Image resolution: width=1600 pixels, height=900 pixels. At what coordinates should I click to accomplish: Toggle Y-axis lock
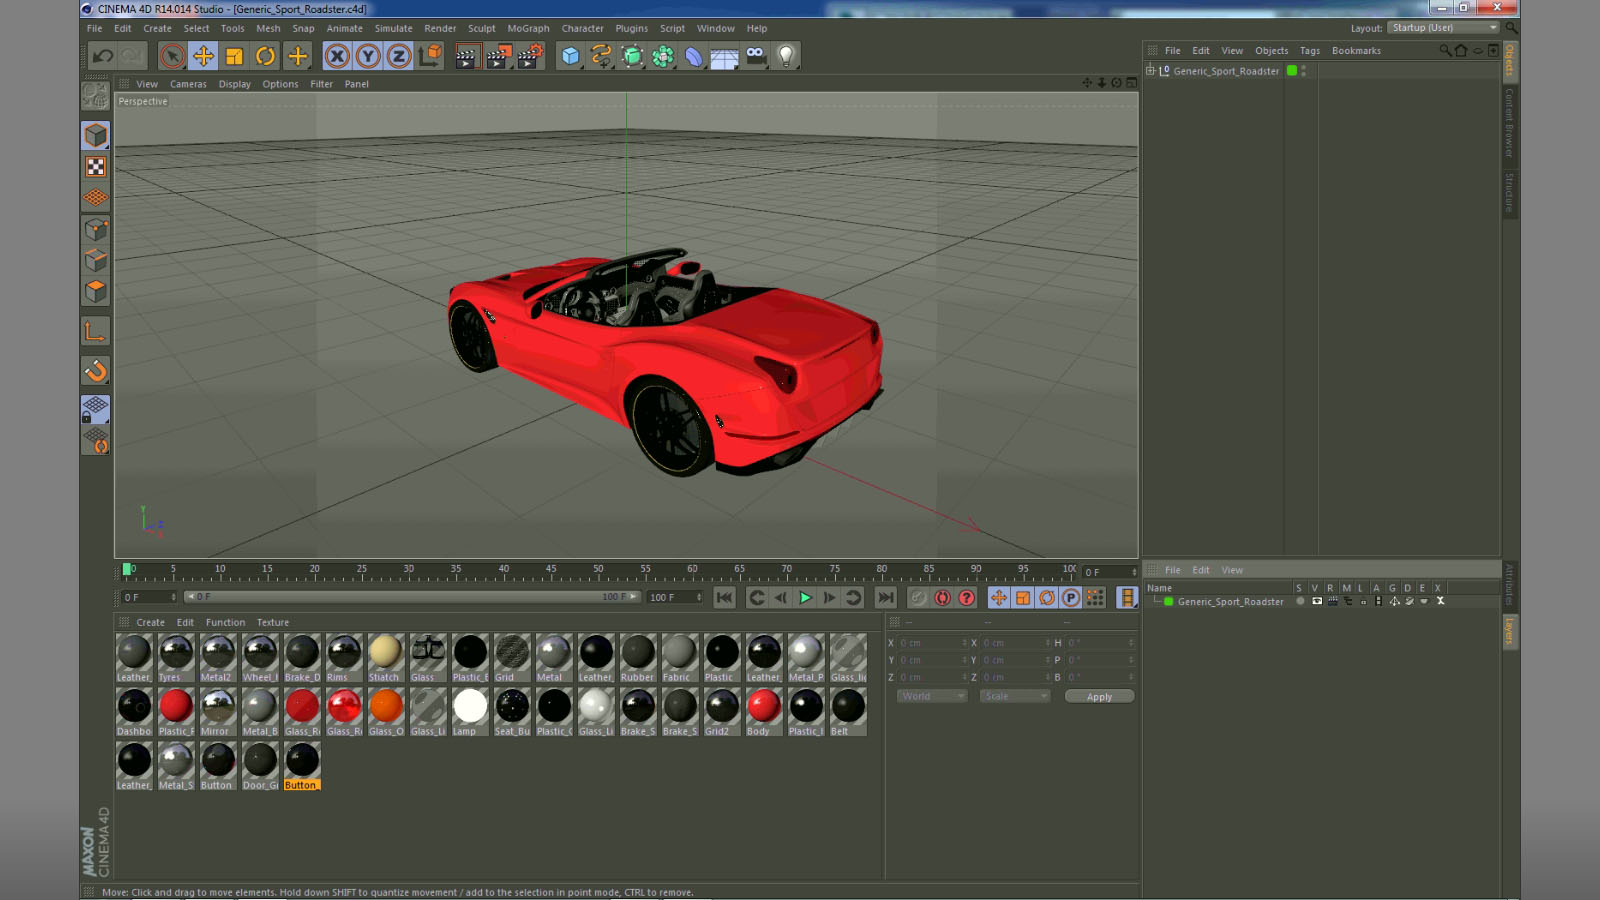tap(368, 56)
